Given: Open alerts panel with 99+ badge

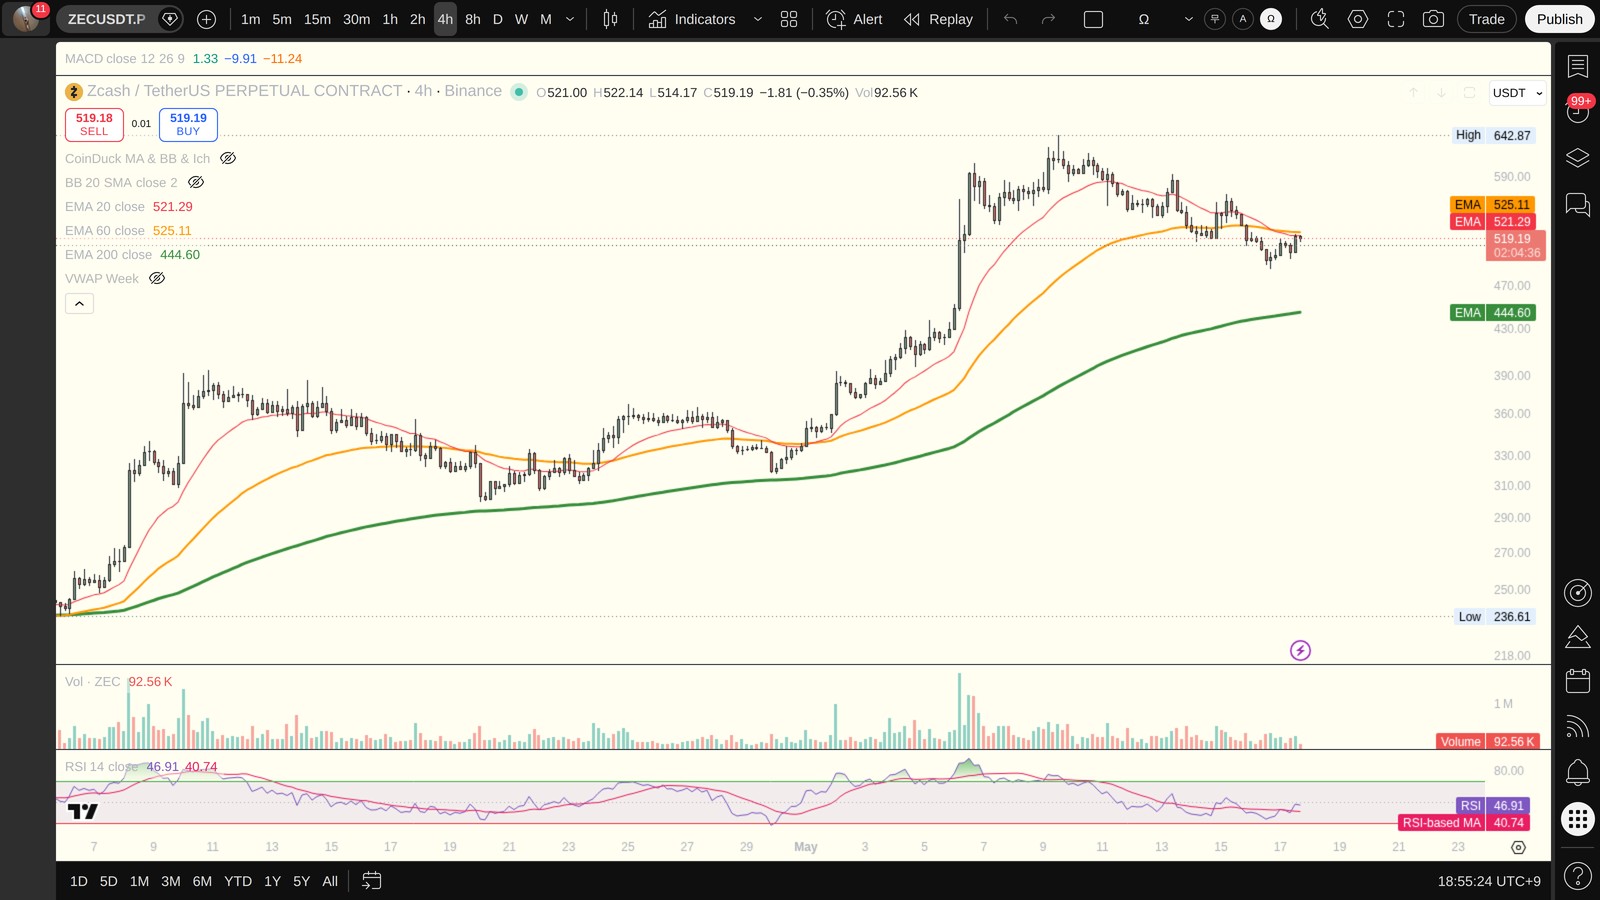Looking at the screenshot, I should (x=1577, y=111).
